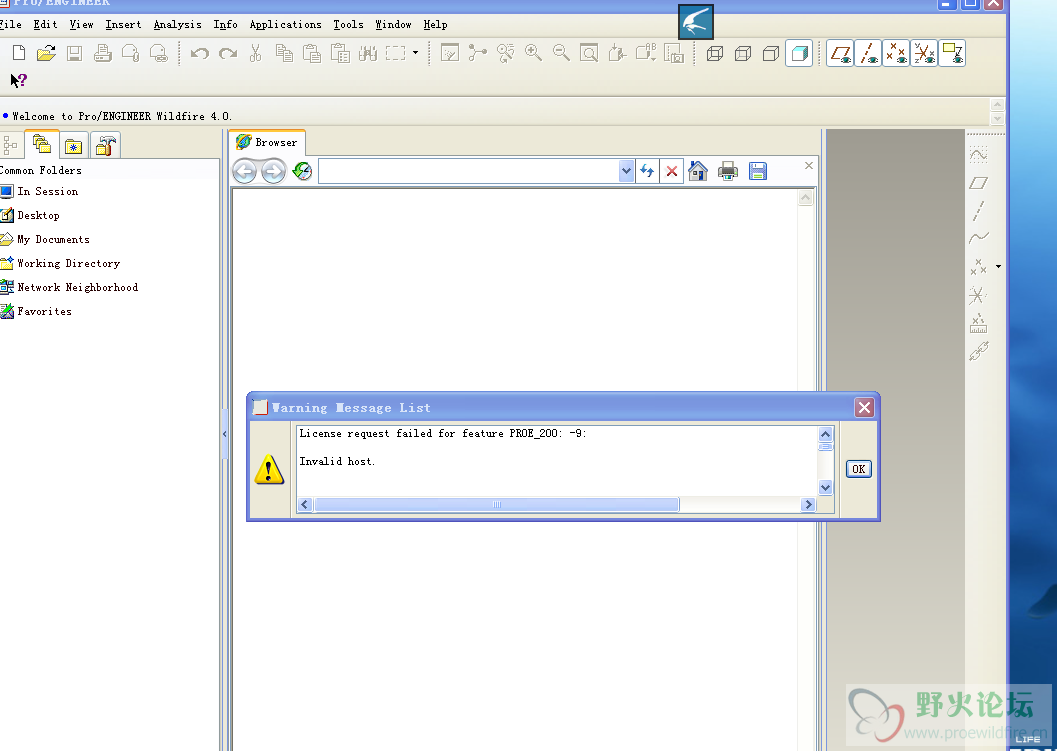Click the warning list scroll up arrow
Screen dimensions: 1057x751
point(825,433)
